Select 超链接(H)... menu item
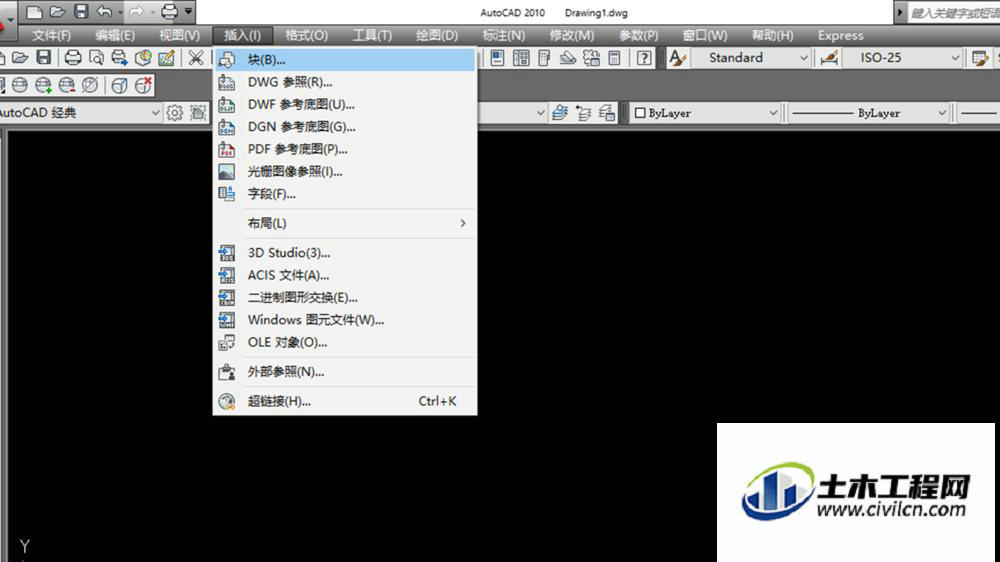This screenshot has height=562, width=1000. pos(345,401)
